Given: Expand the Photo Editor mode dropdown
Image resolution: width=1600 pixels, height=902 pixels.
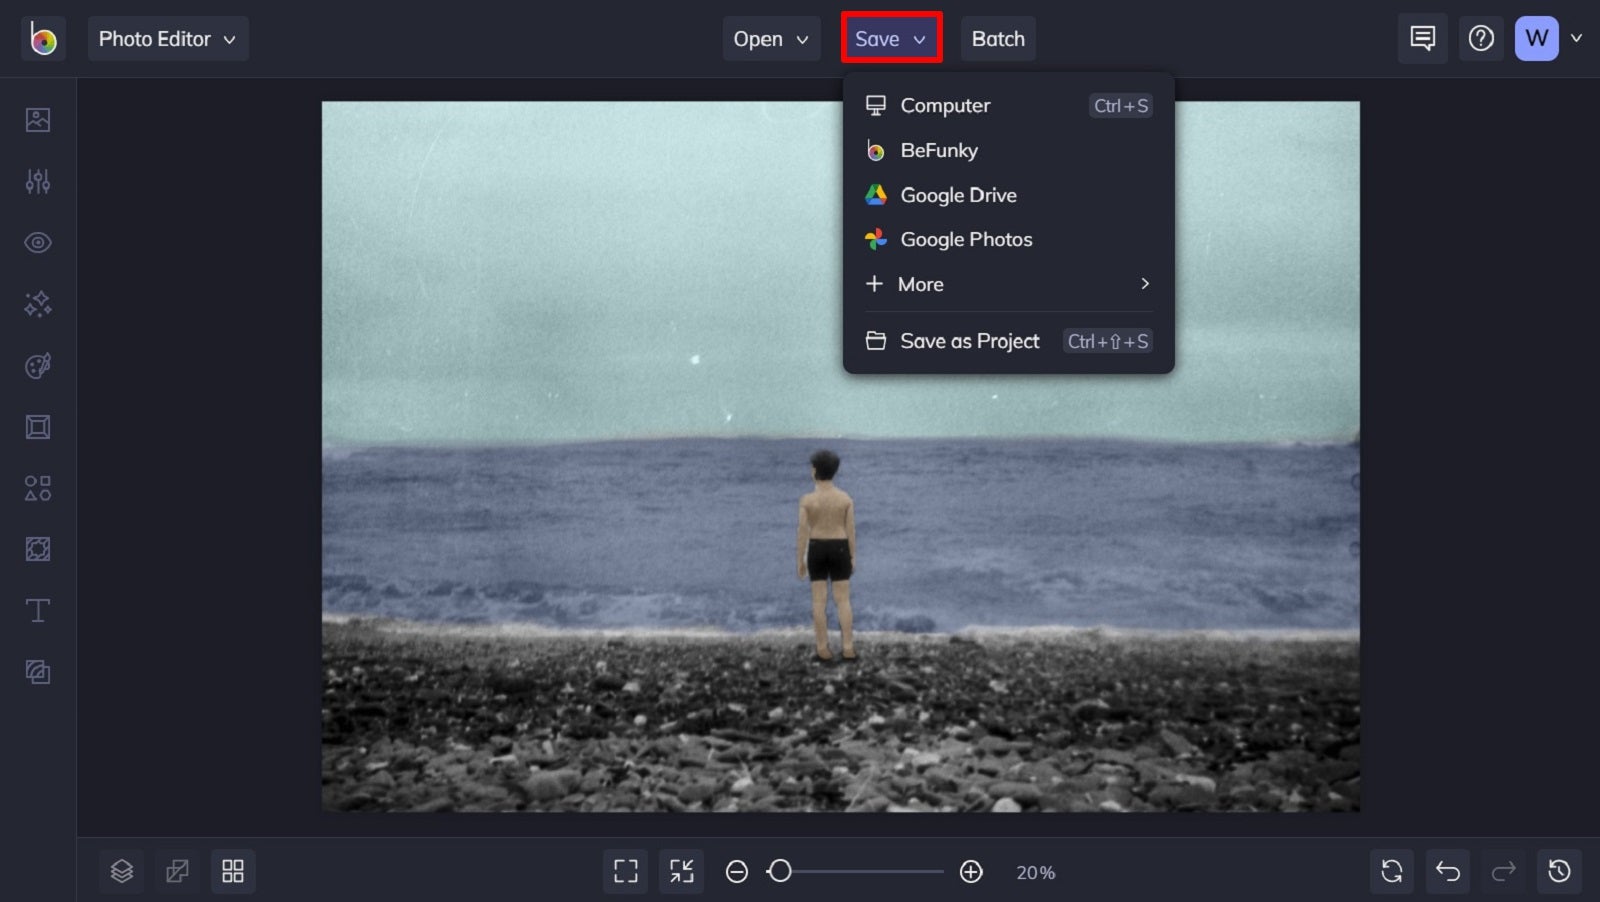Looking at the screenshot, I should (x=168, y=39).
